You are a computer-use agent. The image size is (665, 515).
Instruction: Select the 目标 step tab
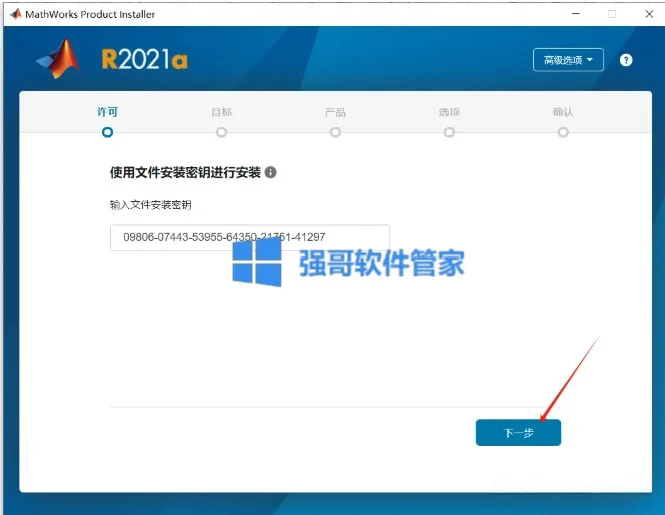221,112
